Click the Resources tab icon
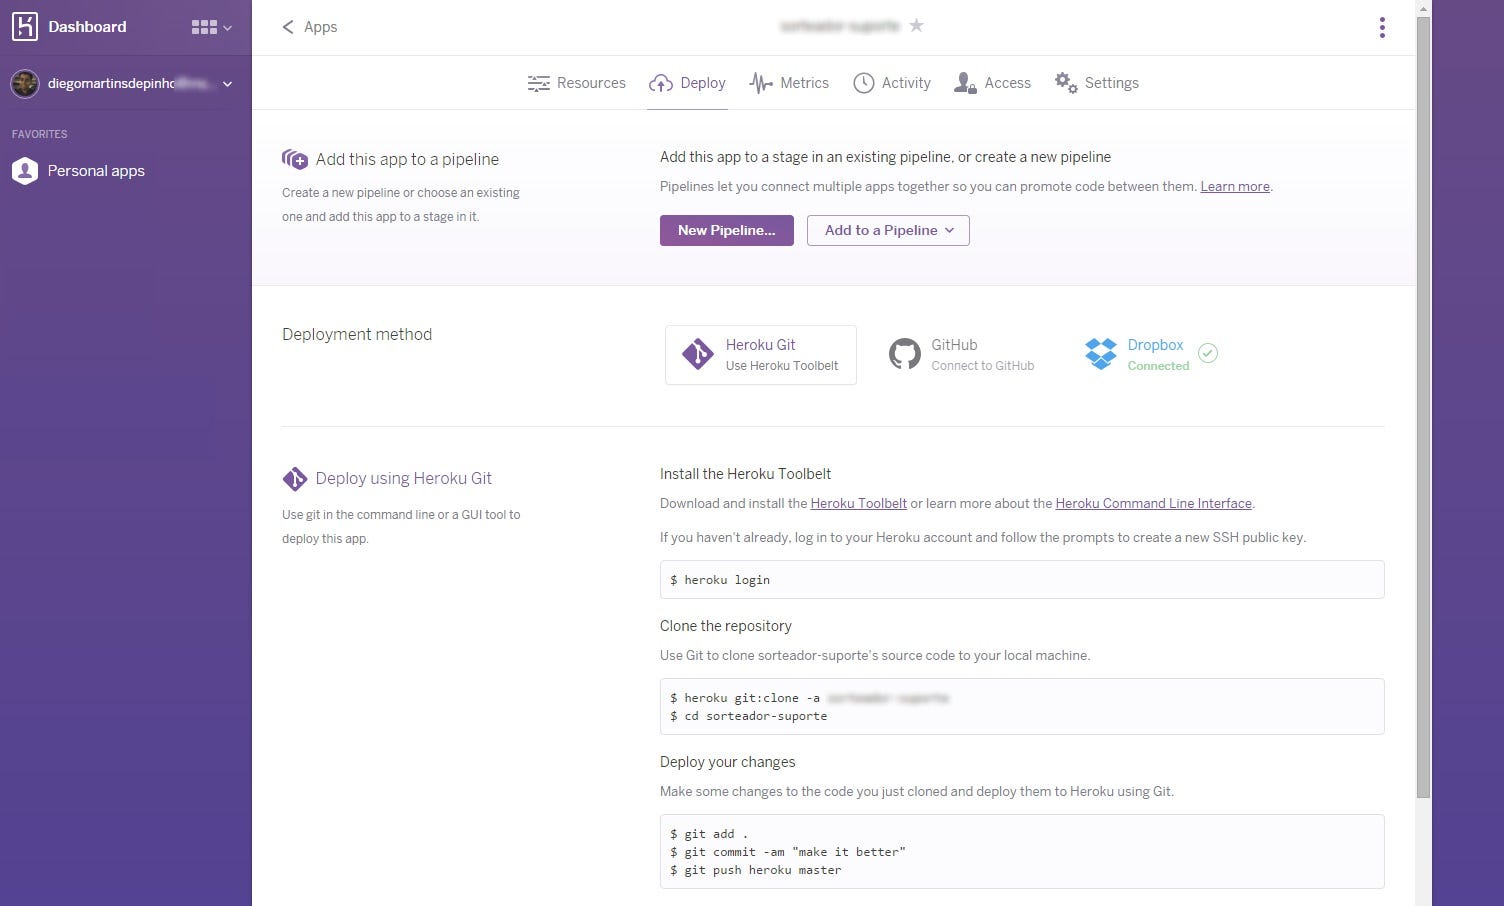Screen dimensions: 1504x906 click(x=538, y=83)
